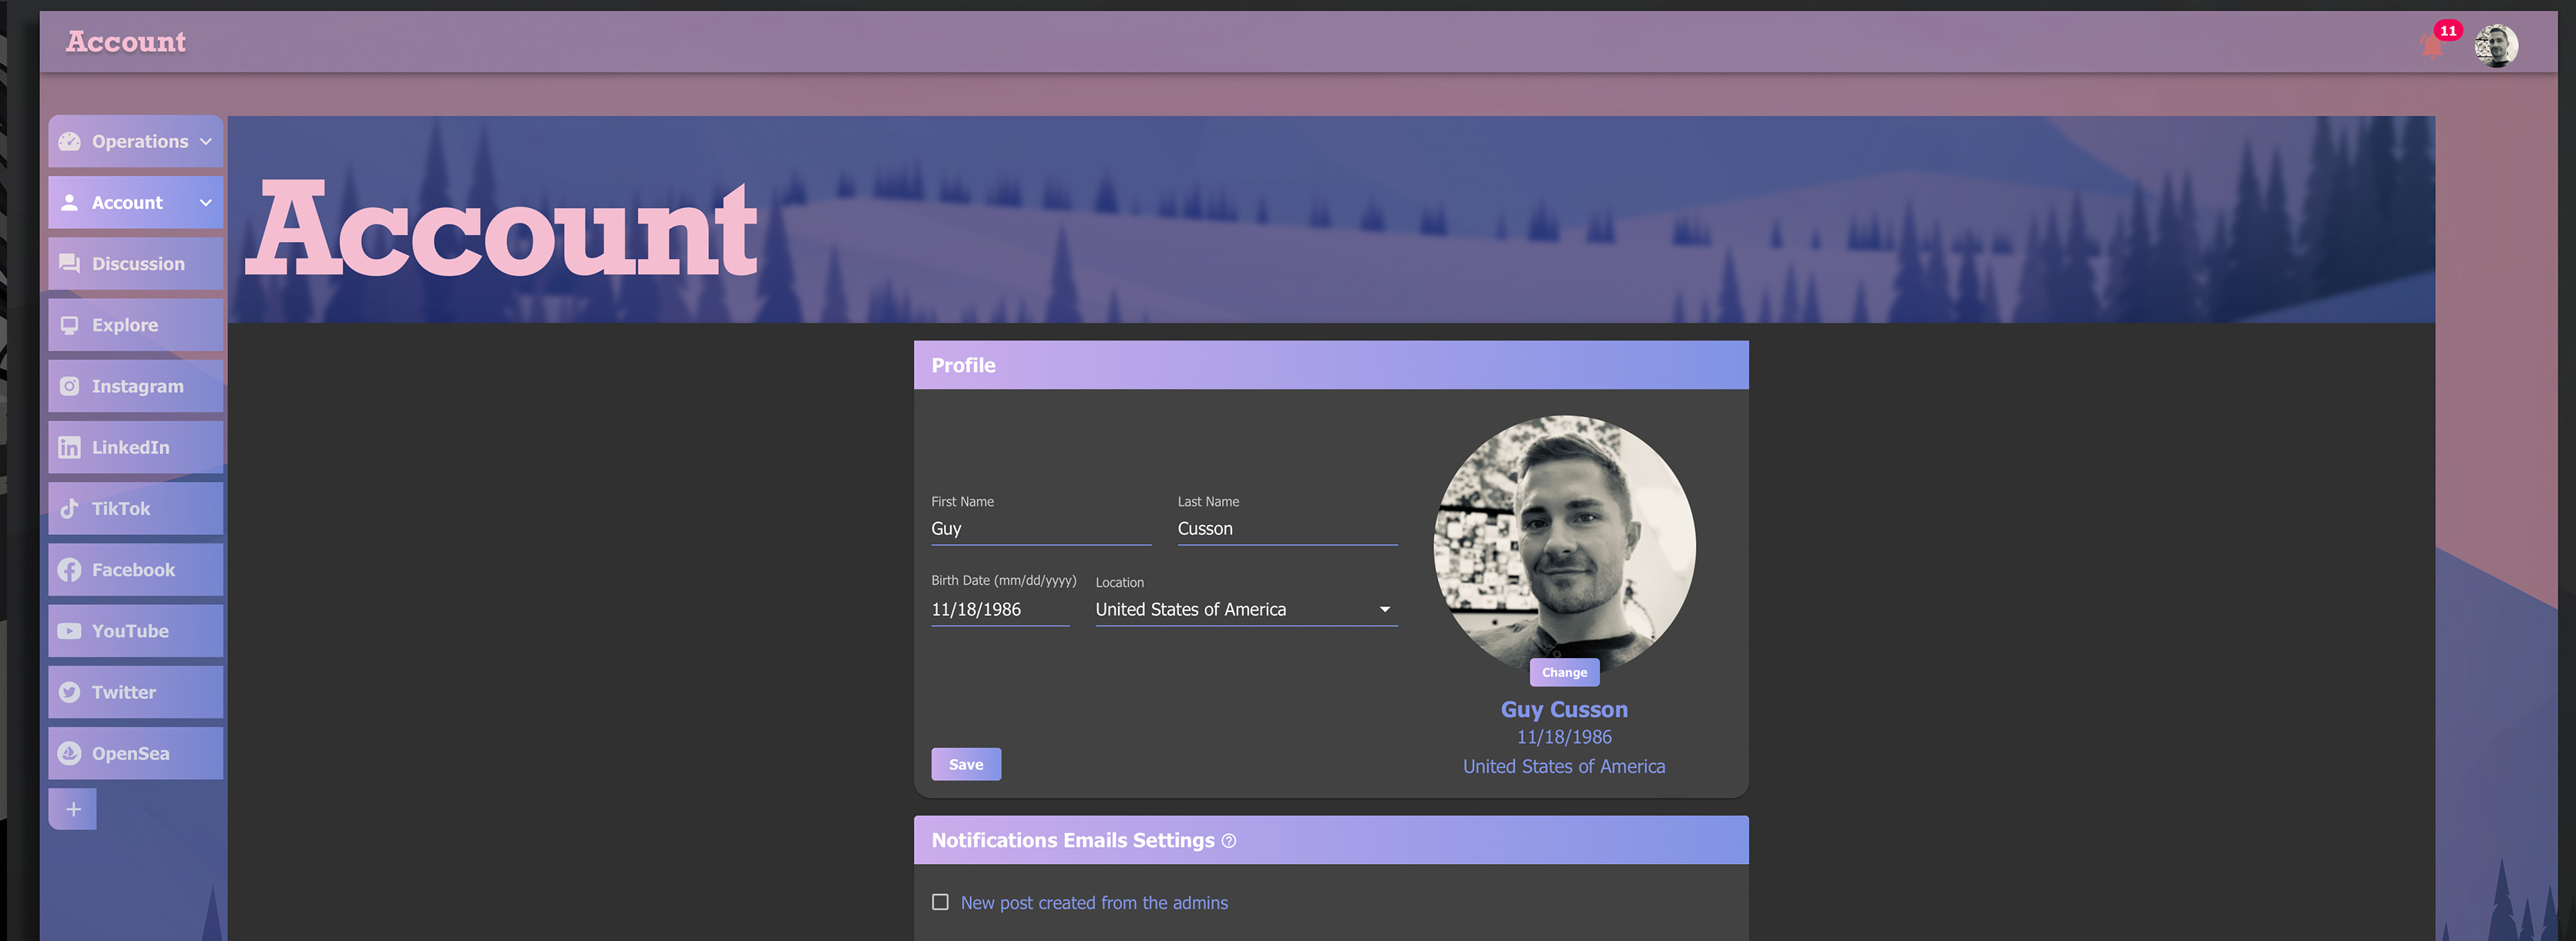The width and height of the screenshot is (2576, 941).
Task: Click the Facebook logo icon
Action: pos(69,570)
